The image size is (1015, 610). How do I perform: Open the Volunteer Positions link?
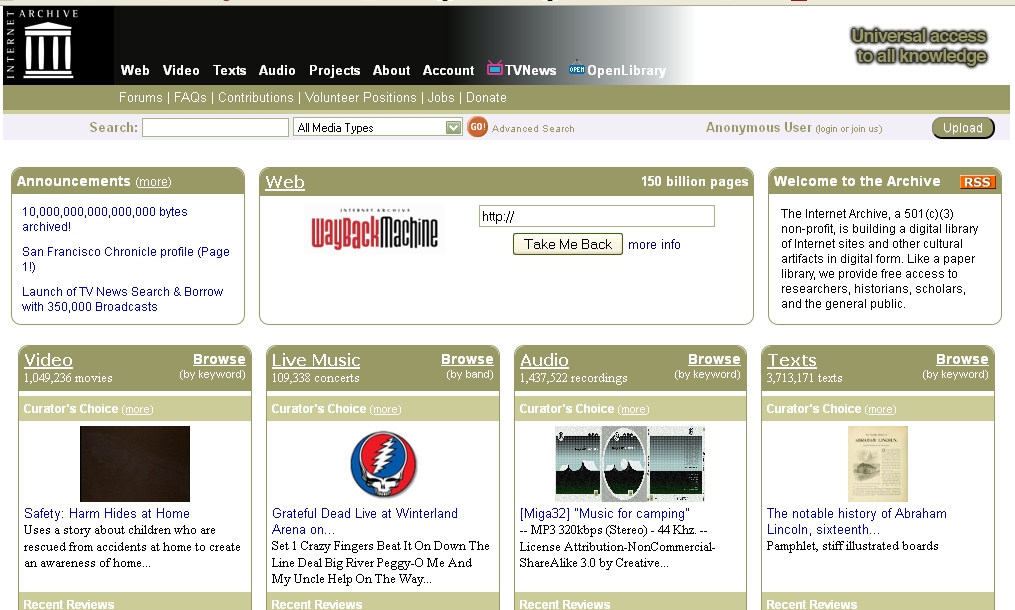(x=361, y=98)
